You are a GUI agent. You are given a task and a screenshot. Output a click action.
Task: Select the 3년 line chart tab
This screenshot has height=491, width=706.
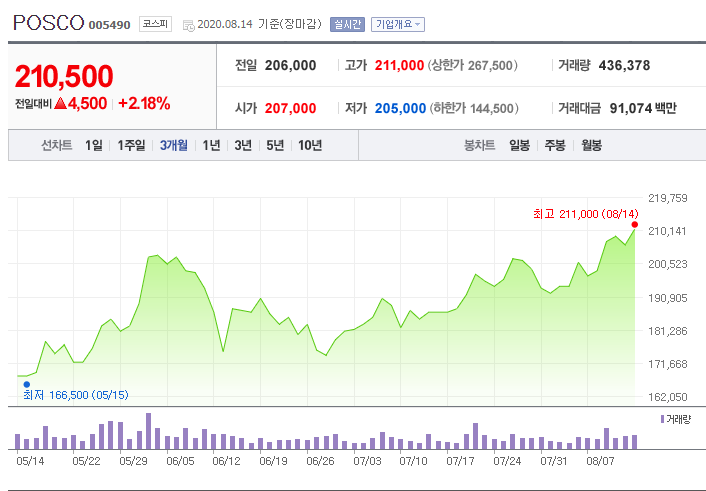[x=243, y=145]
